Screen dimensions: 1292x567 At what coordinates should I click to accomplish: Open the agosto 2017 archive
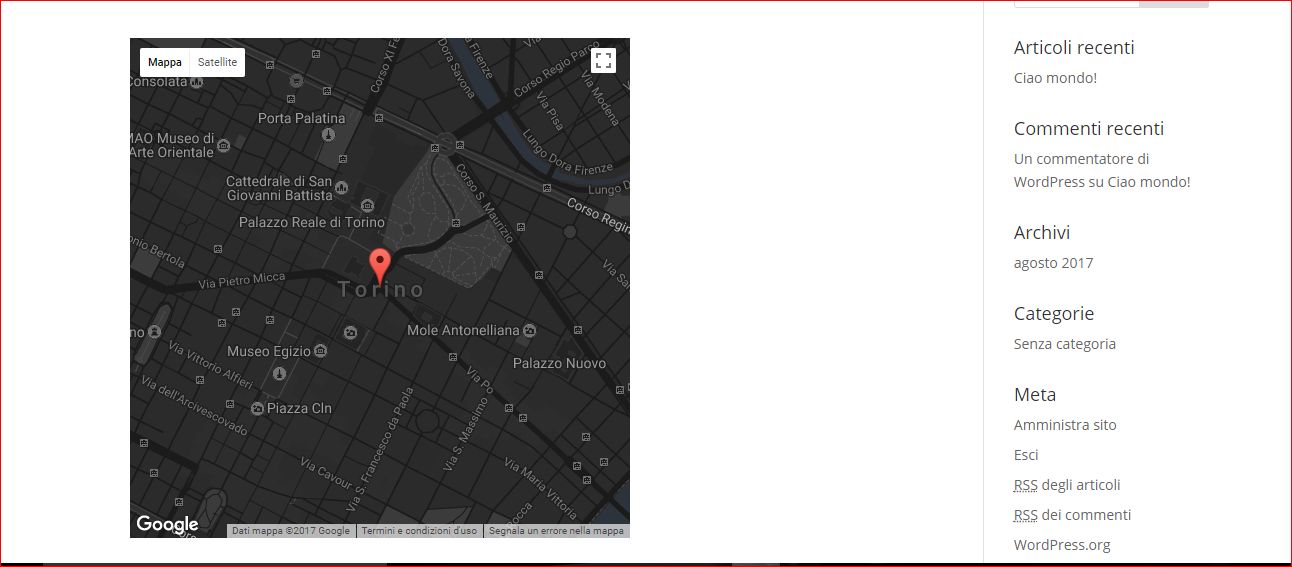pos(1053,263)
